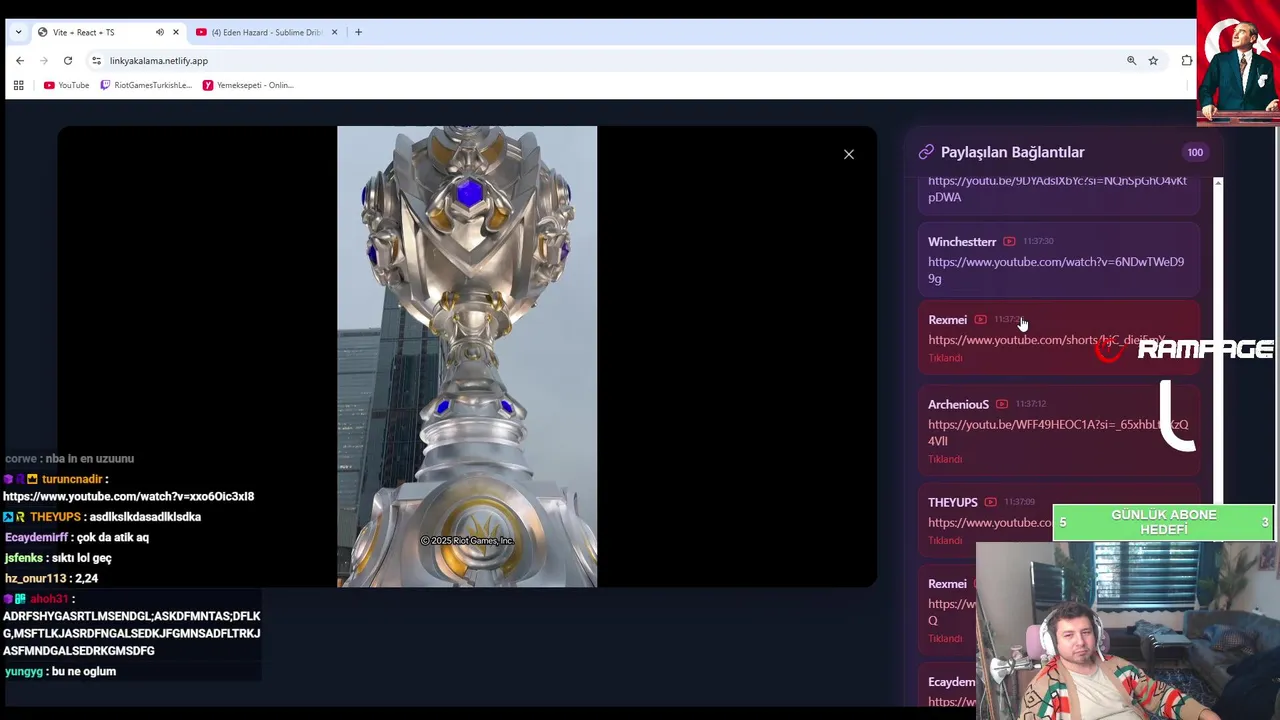Click THEYUPS username in the links panel
Screen dimensions: 1280x720
click(x=953, y=502)
